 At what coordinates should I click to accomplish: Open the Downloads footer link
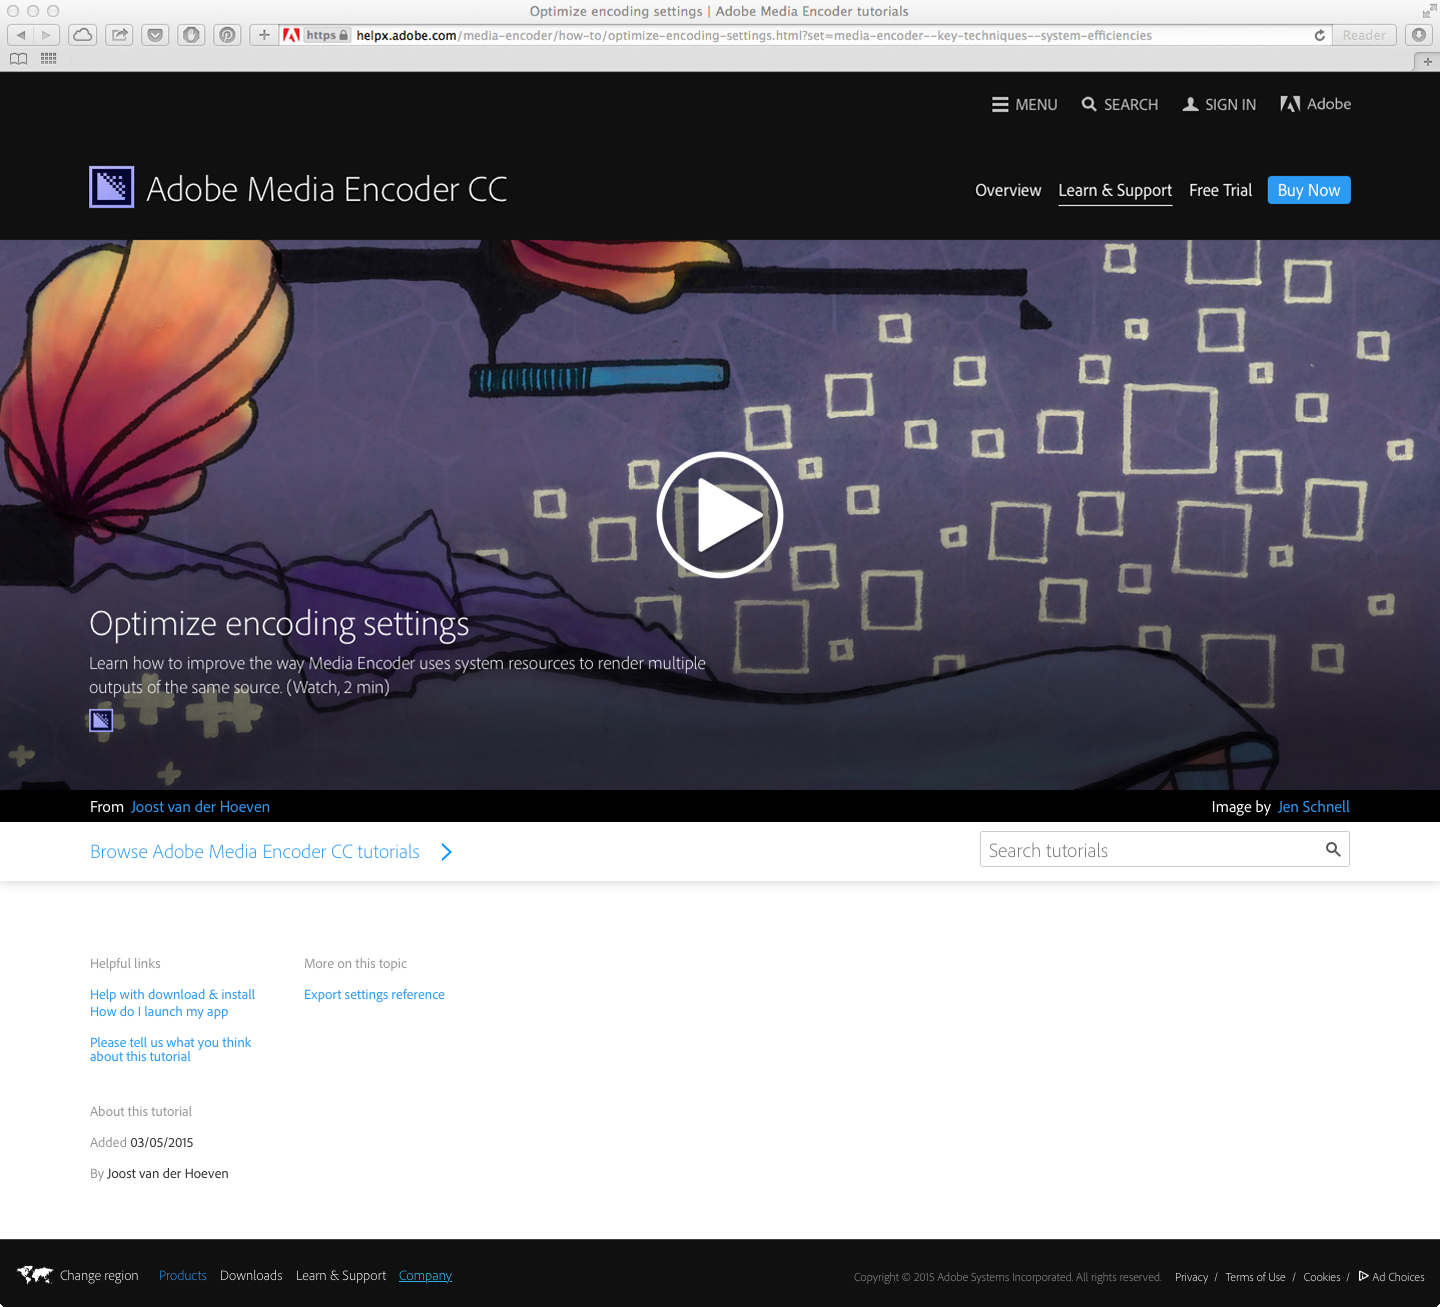pos(251,1276)
